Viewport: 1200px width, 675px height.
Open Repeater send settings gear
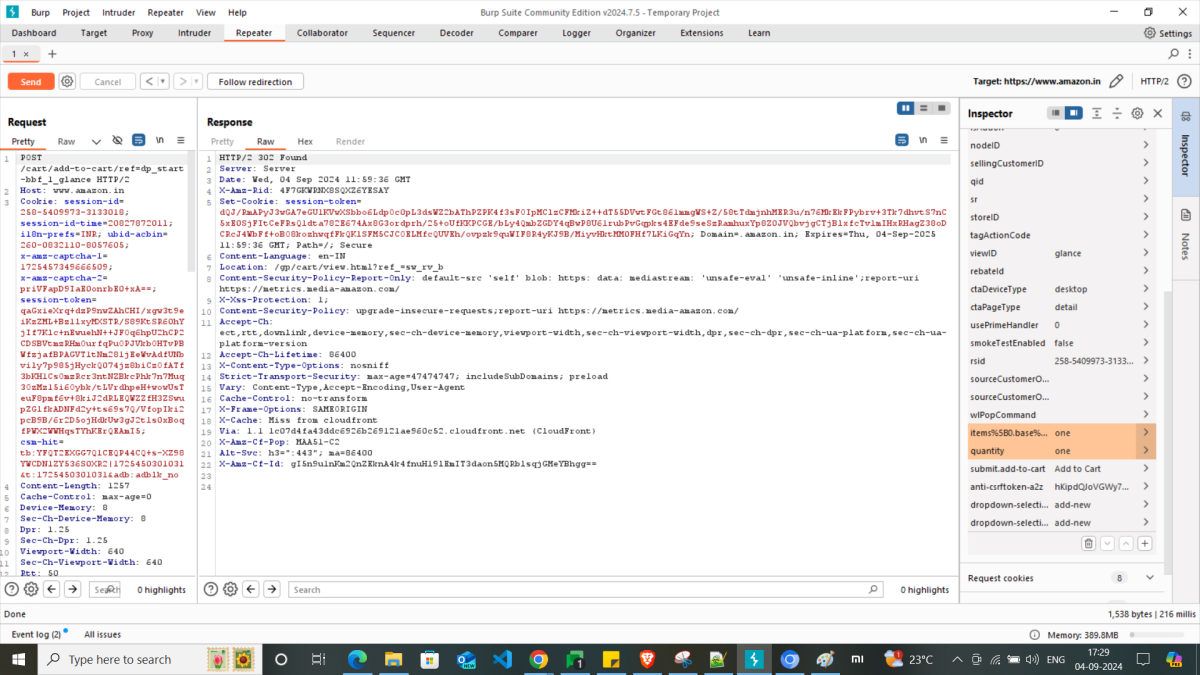(67, 81)
